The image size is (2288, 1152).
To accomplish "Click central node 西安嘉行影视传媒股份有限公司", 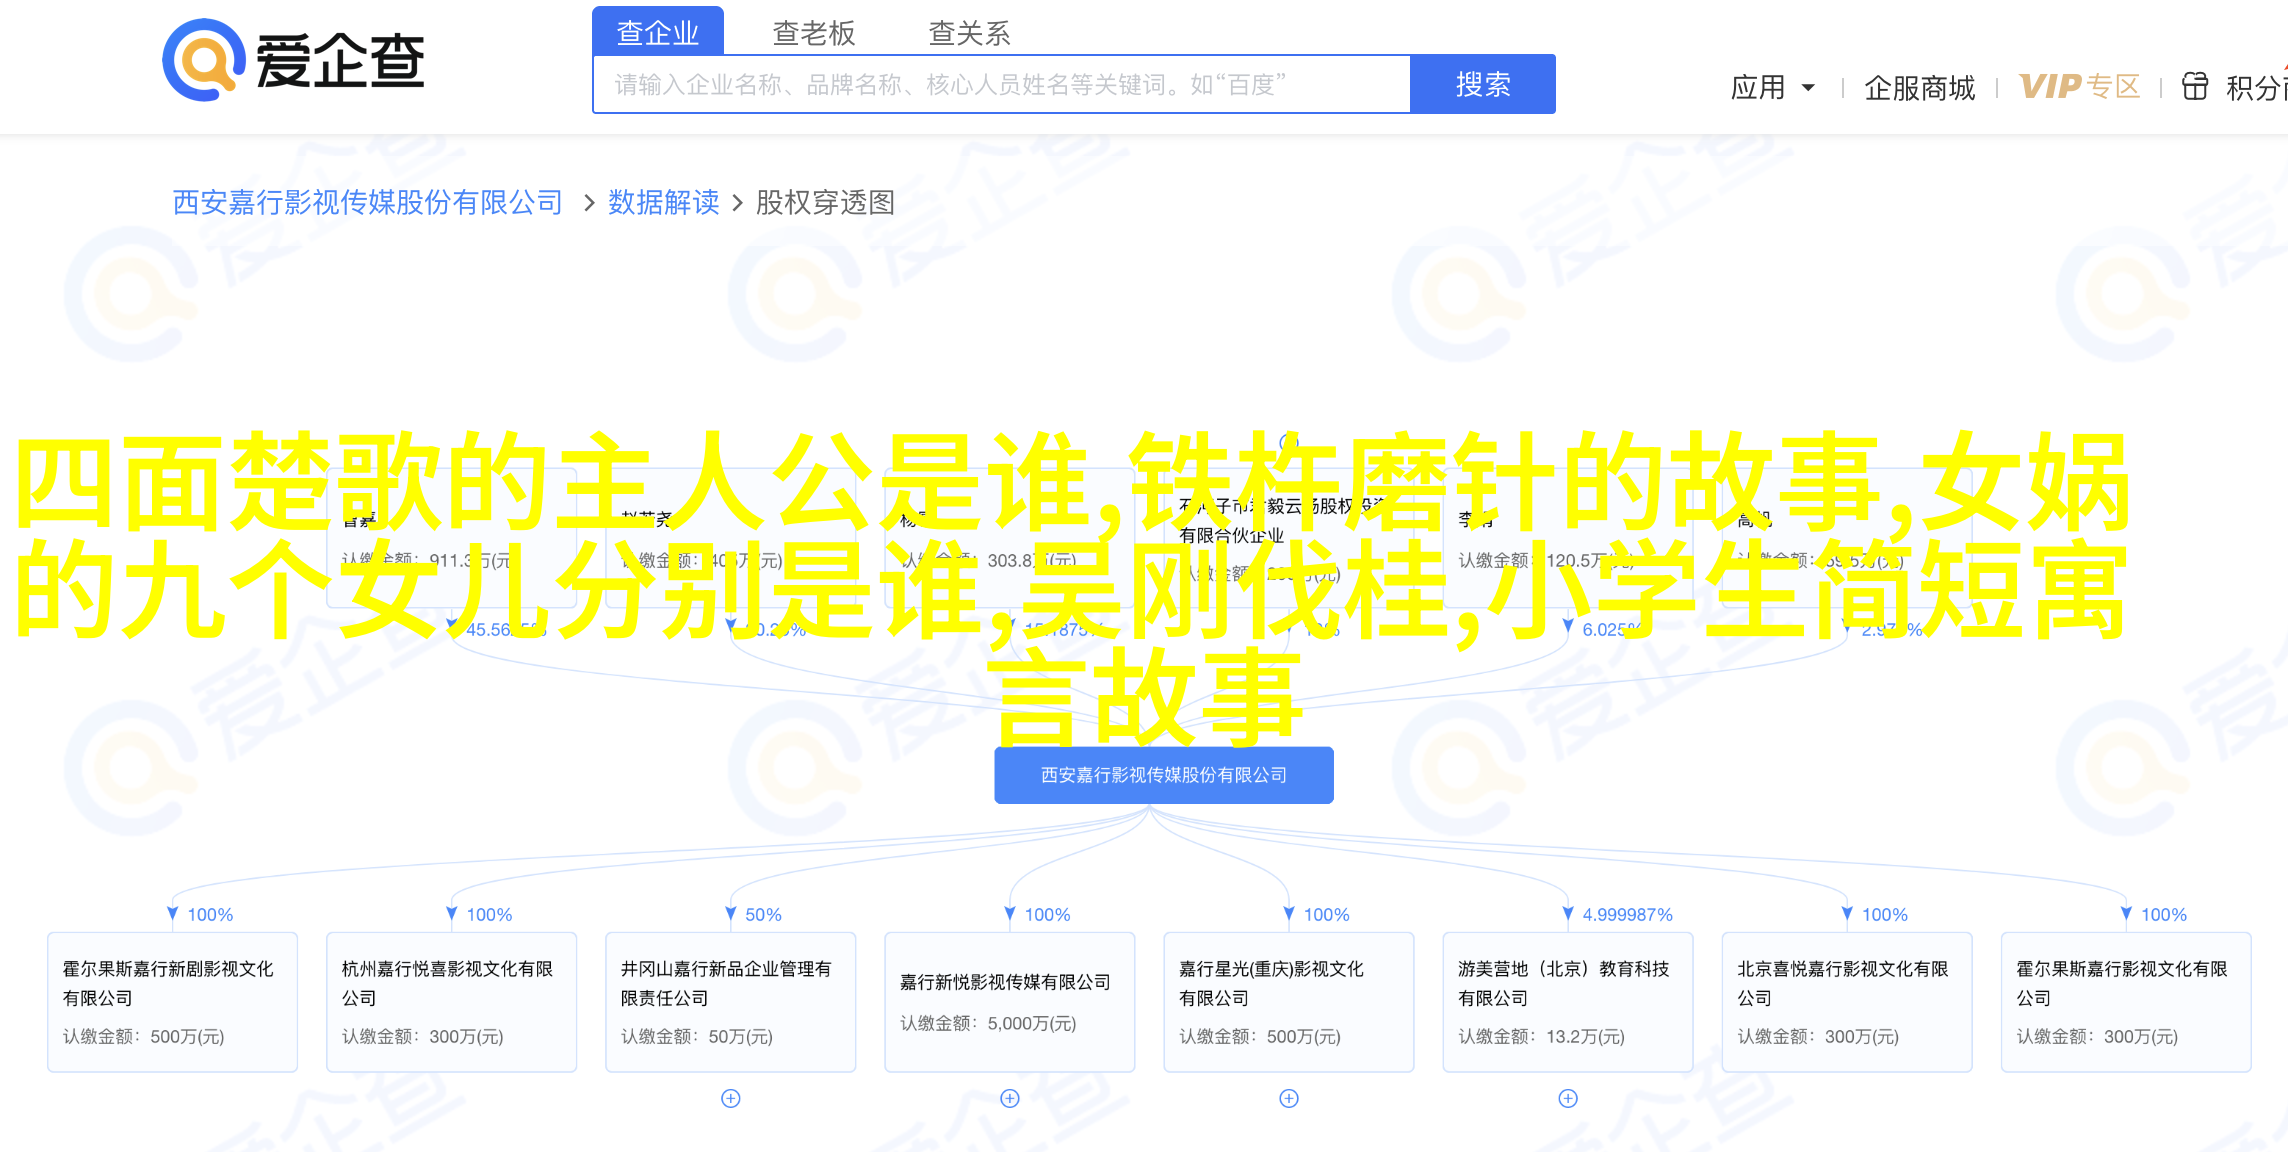I will click(x=1164, y=775).
